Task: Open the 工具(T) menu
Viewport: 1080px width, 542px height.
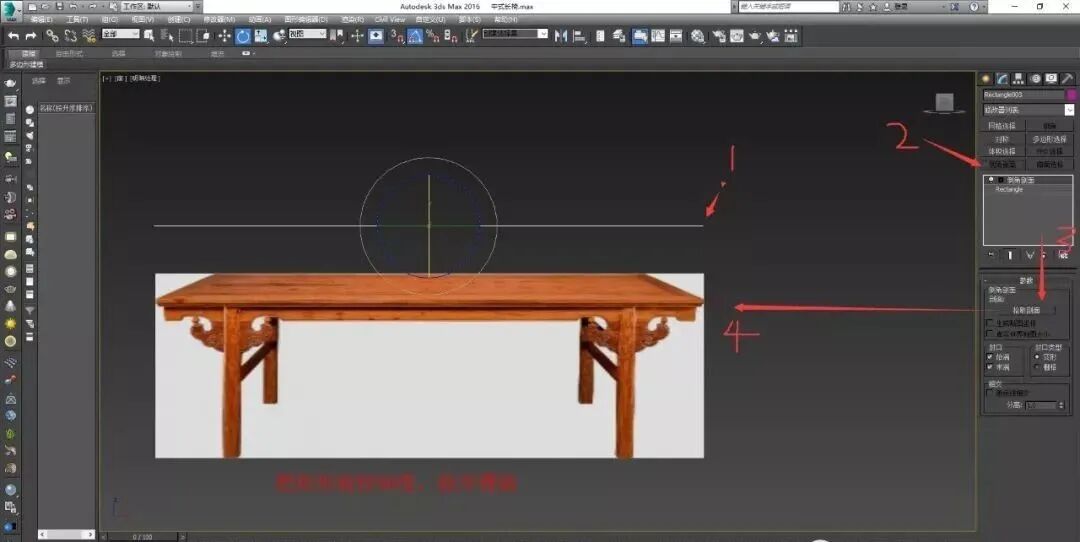Action: point(76,19)
